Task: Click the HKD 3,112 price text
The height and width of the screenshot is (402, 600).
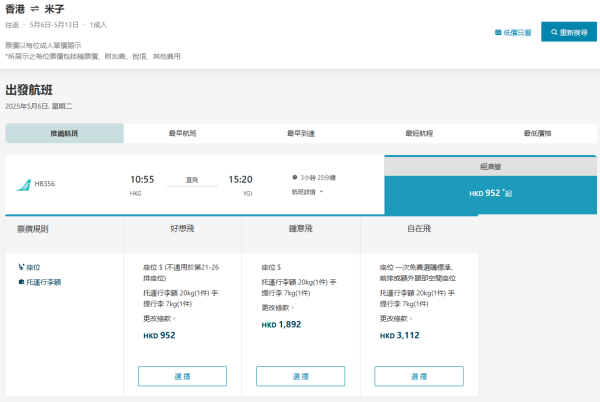Action: 399,335
